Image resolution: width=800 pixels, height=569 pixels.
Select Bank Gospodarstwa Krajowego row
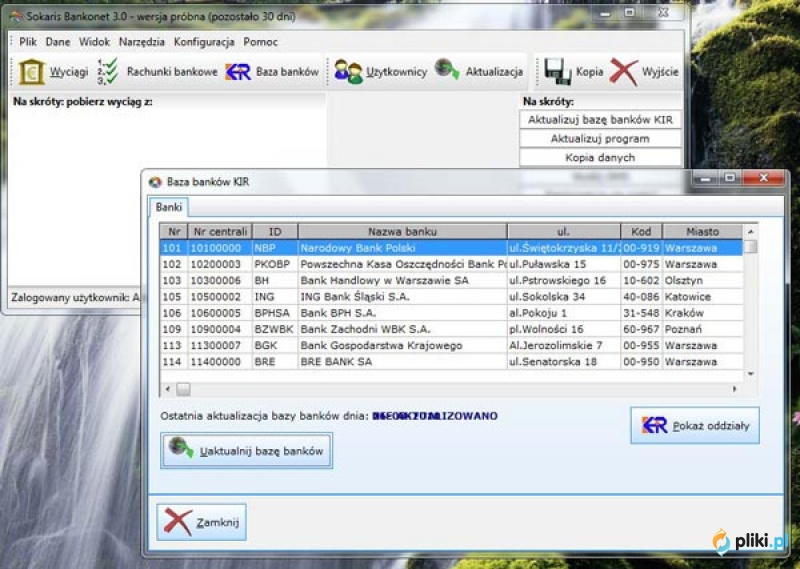[x=452, y=345]
